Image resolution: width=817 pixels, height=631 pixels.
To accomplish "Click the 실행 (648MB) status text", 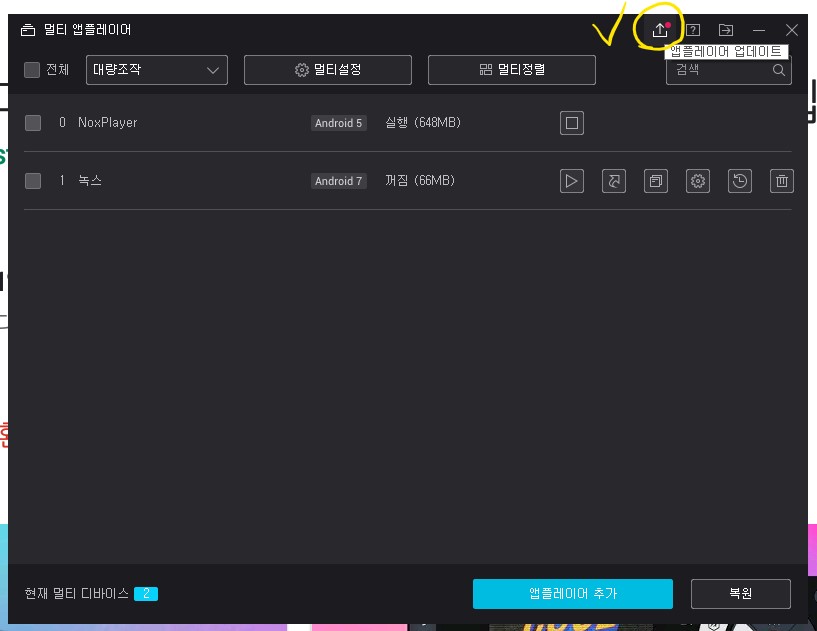I will pyautogui.click(x=423, y=122).
